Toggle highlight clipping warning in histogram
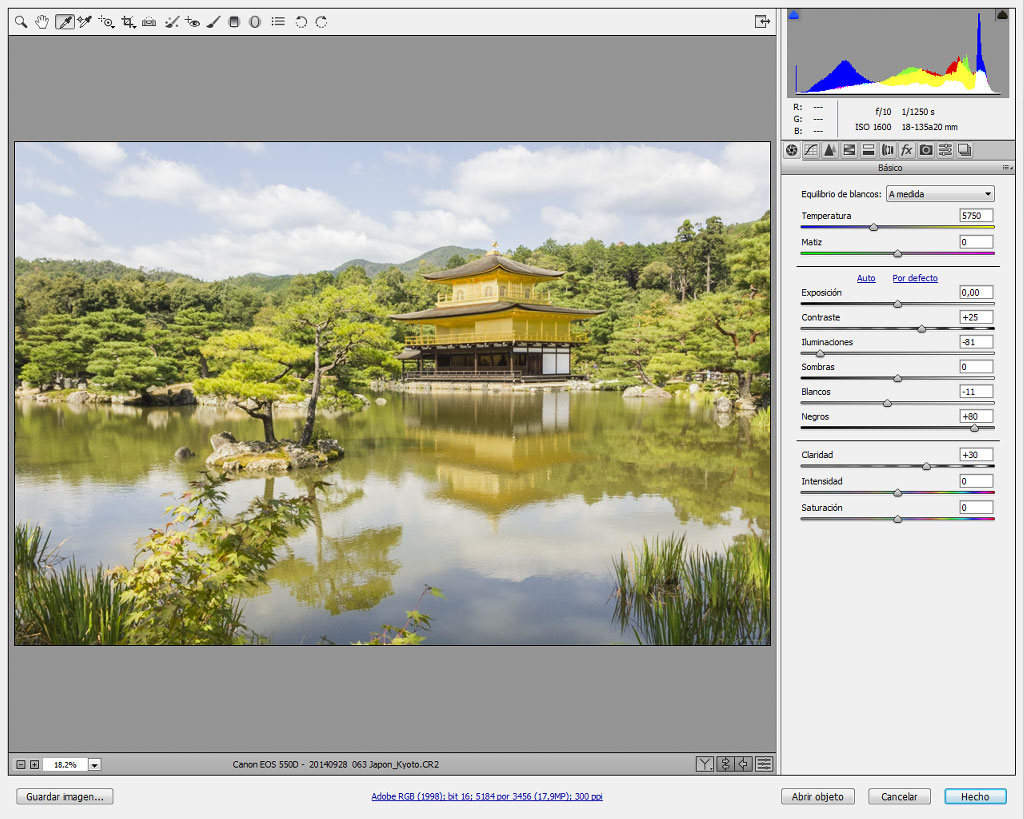 (1002, 14)
